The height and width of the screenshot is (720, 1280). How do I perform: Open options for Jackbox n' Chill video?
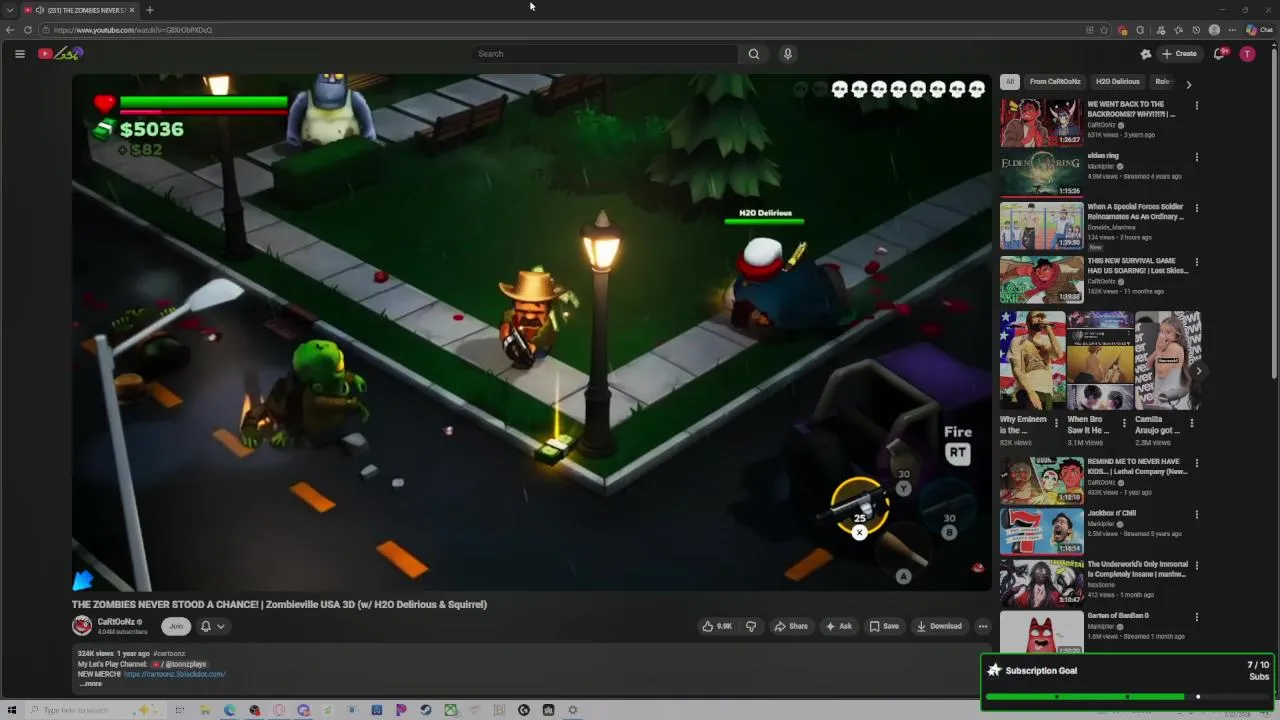click(1197, 515)
